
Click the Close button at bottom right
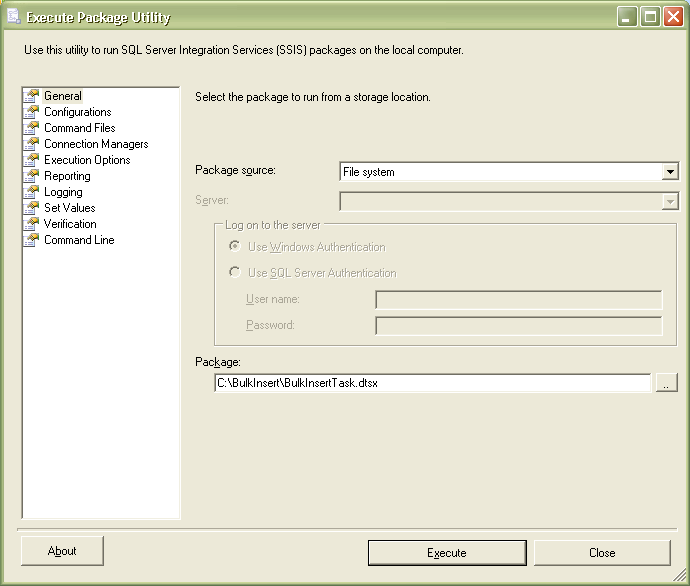(602, 553)
